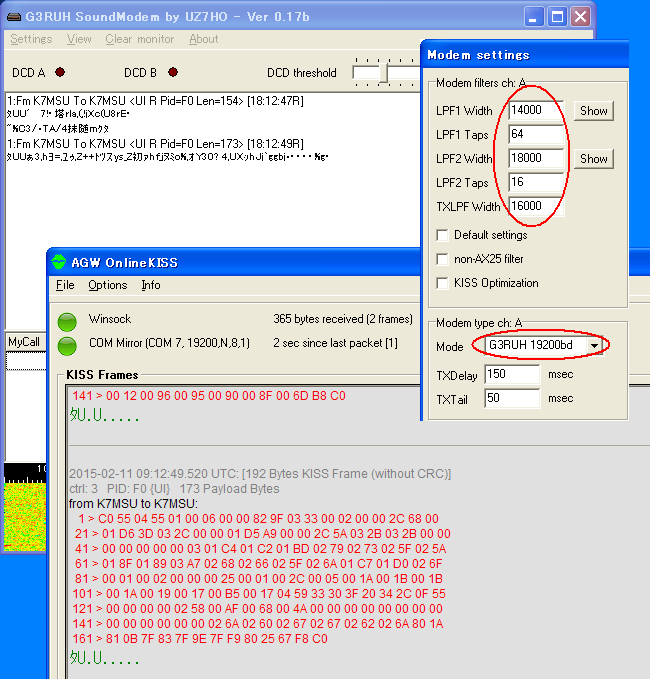Click Clear monitor in SoundModem menu bar
Viewport: 650px width, 679px height.
tap(139, 39)
